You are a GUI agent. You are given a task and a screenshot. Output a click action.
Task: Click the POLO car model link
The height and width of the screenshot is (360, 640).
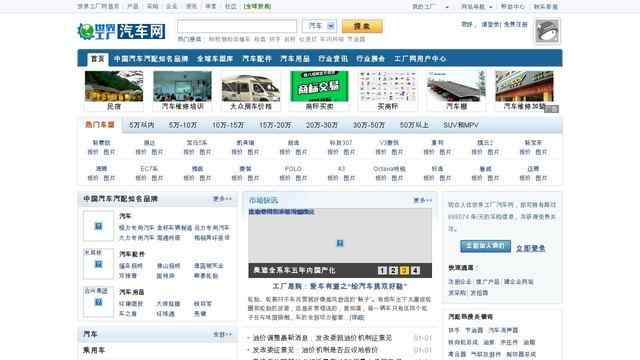point(293,169)
